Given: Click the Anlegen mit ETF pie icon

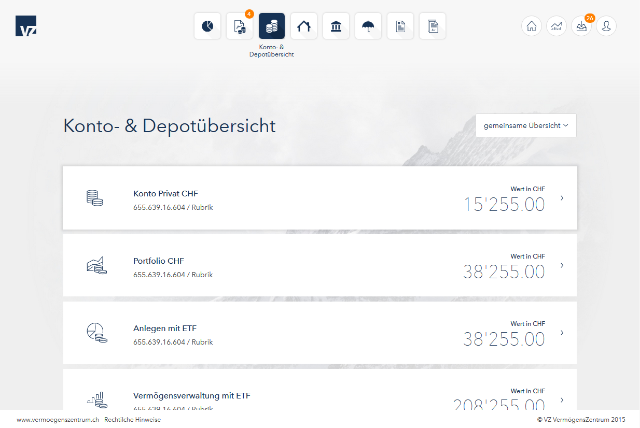Looking at the screenshot, I should click(x=97, y=333).
